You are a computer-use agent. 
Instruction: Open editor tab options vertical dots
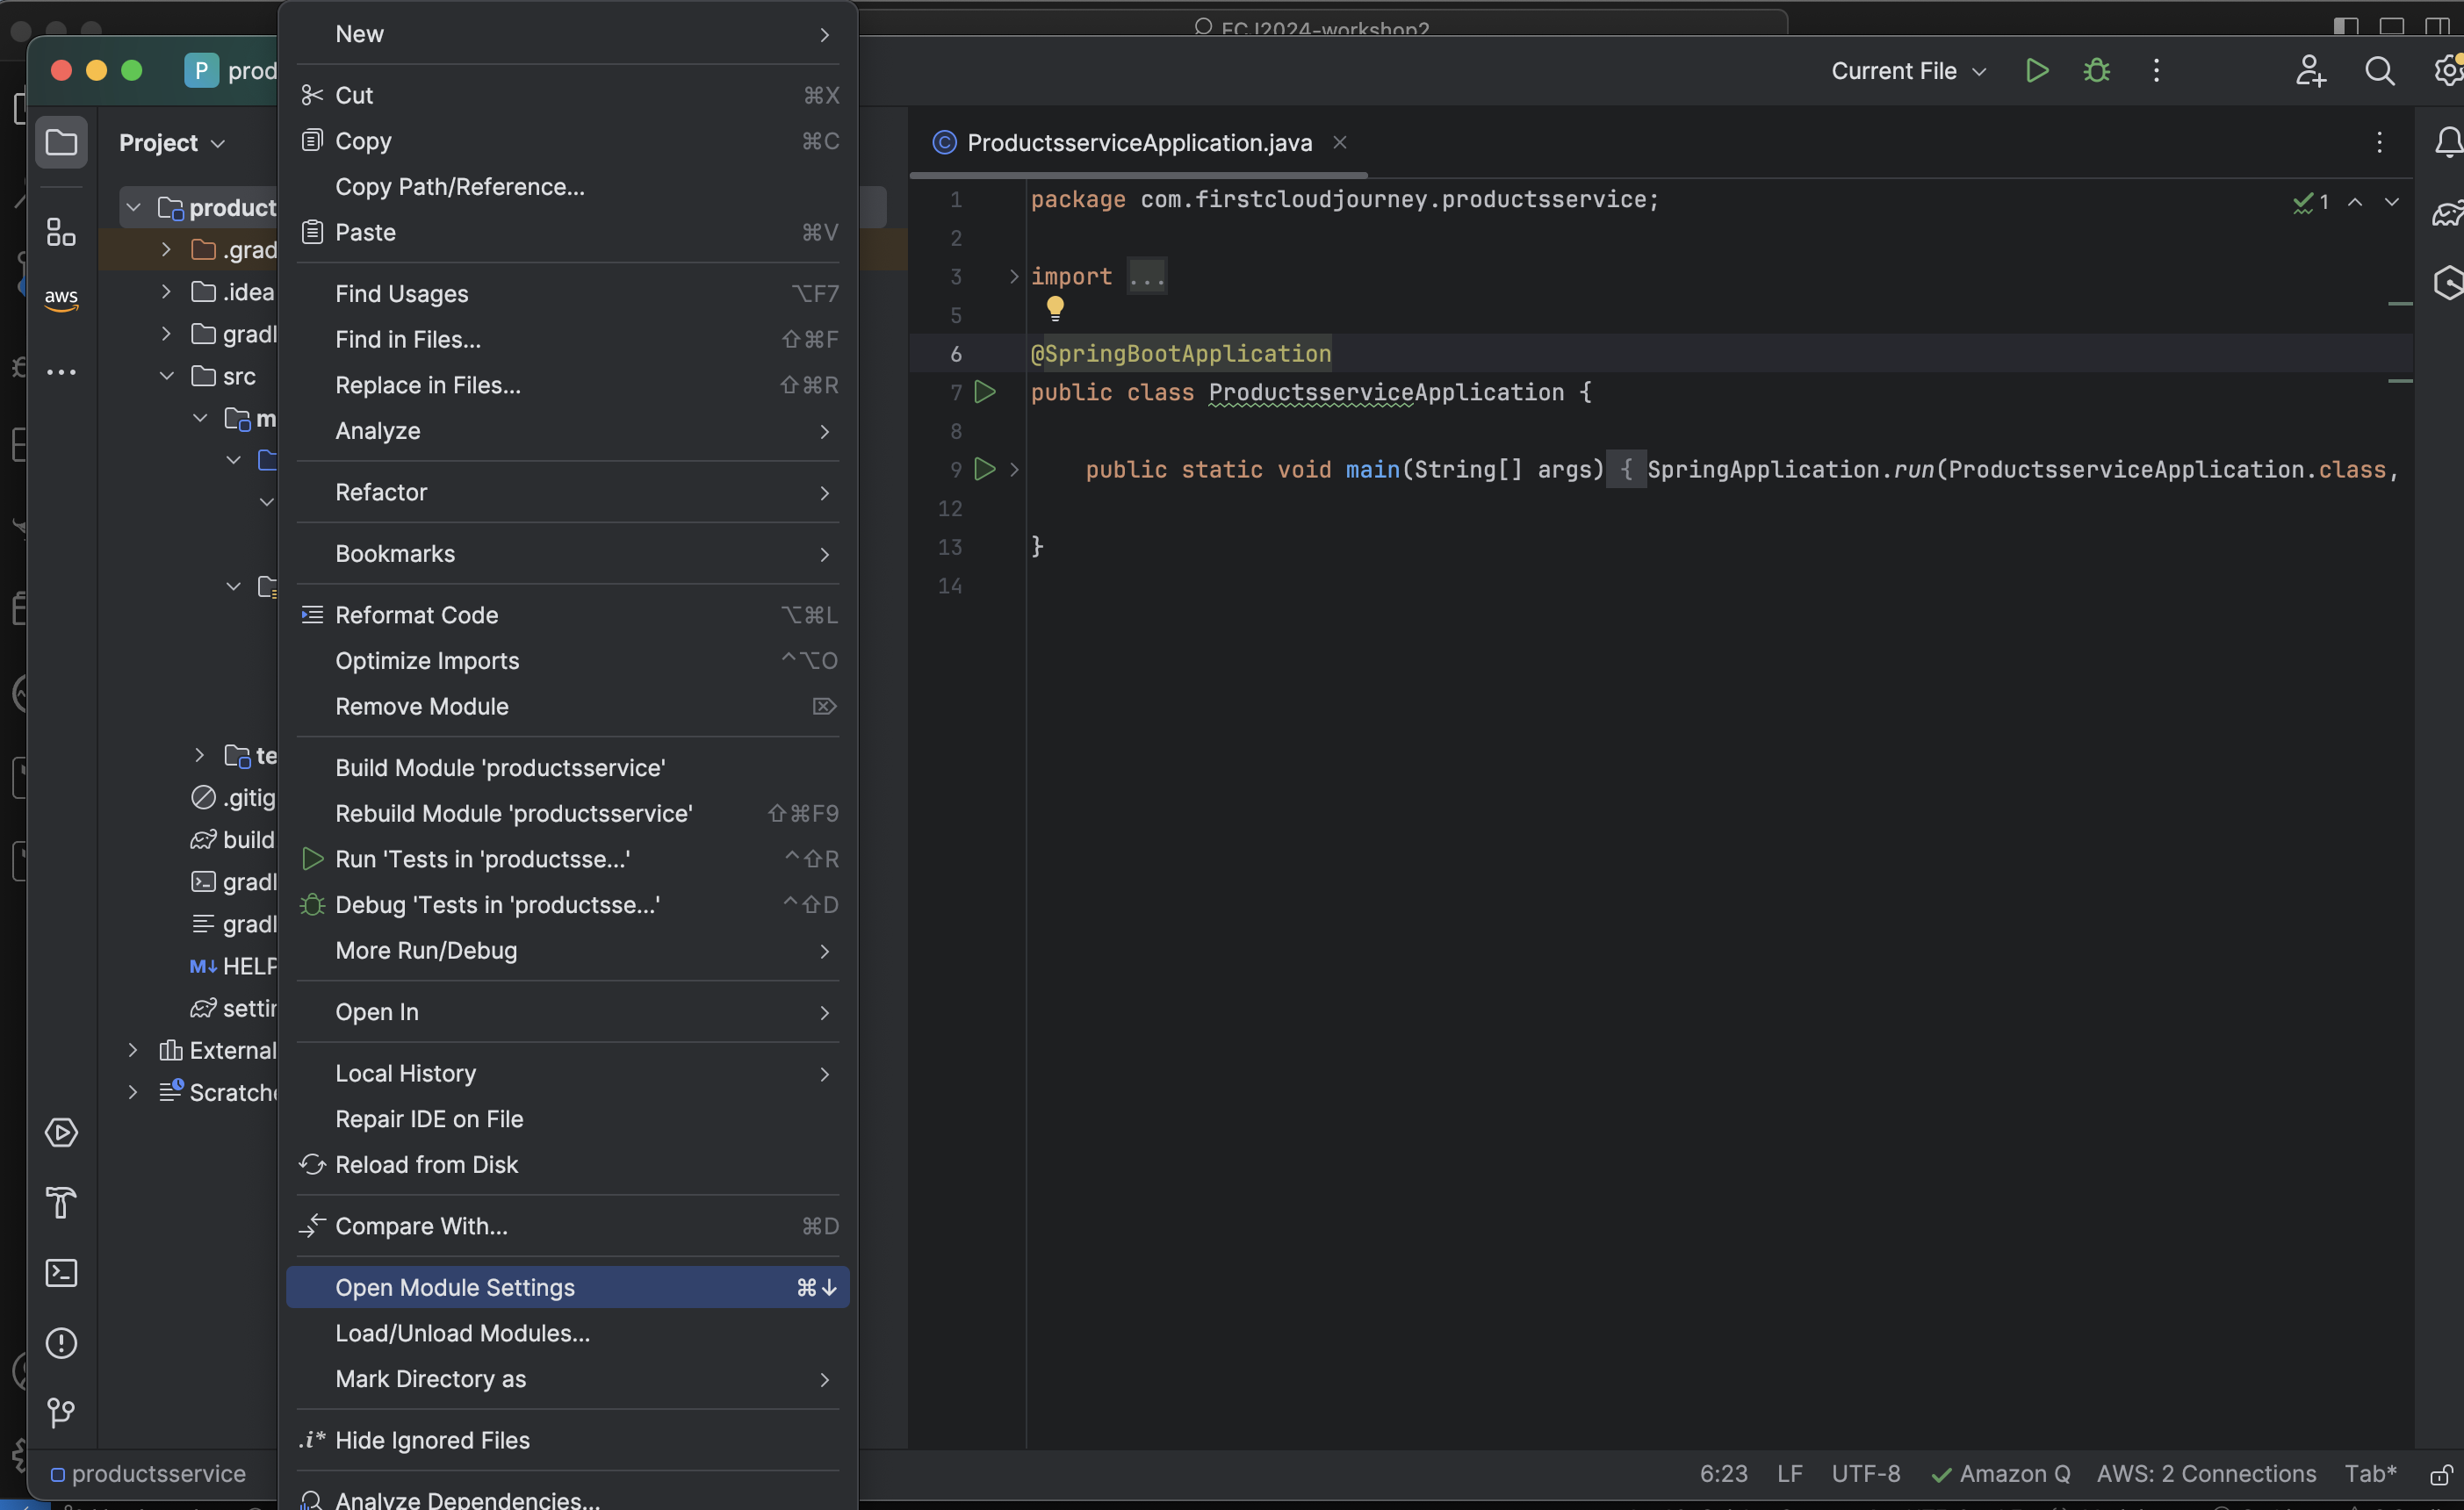point(2379,142)
